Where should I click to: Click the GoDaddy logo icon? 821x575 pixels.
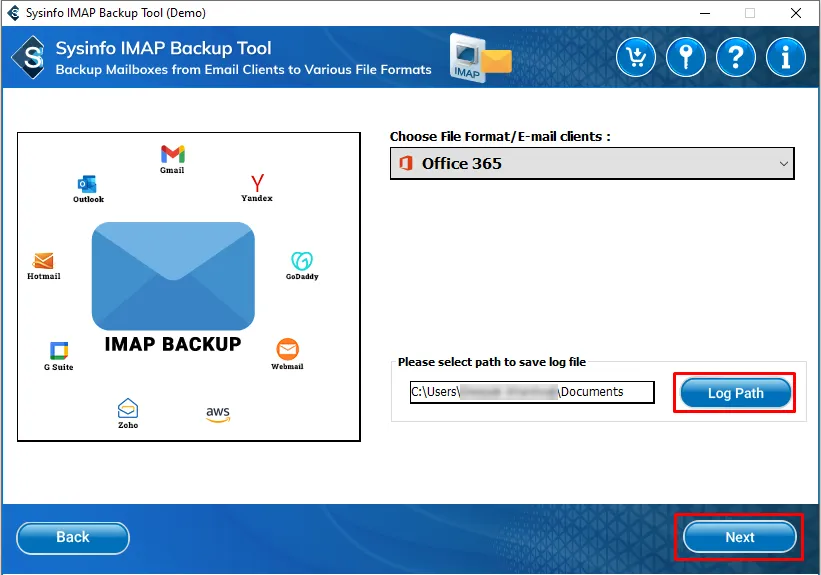(x=302, y=261)
